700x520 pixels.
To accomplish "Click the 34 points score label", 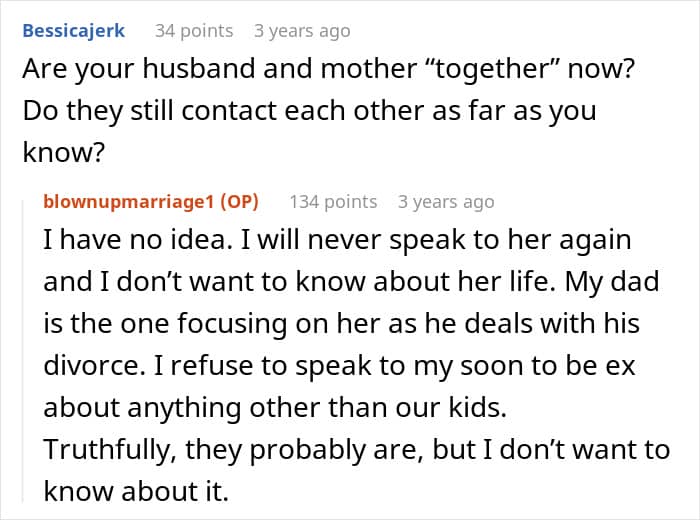I will tap(194, 31).
